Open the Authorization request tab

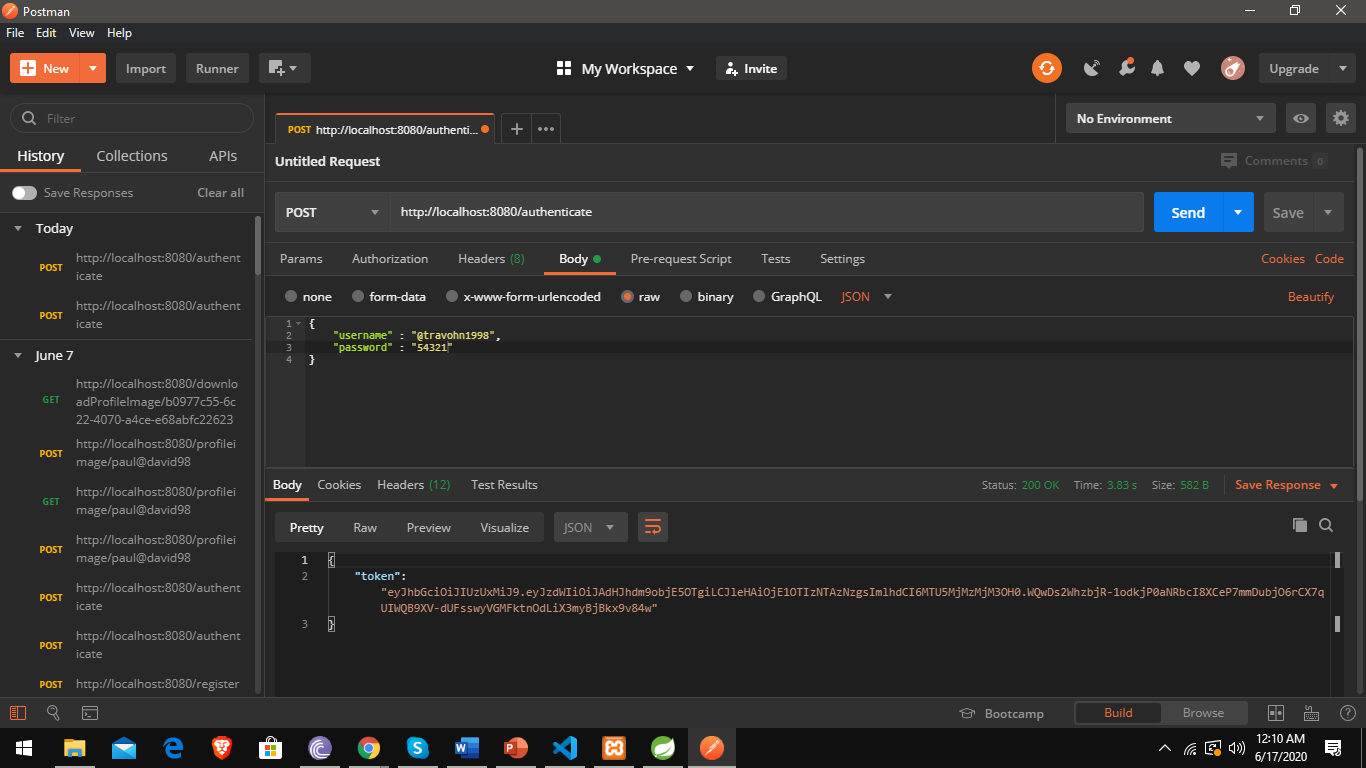[390, 259]
